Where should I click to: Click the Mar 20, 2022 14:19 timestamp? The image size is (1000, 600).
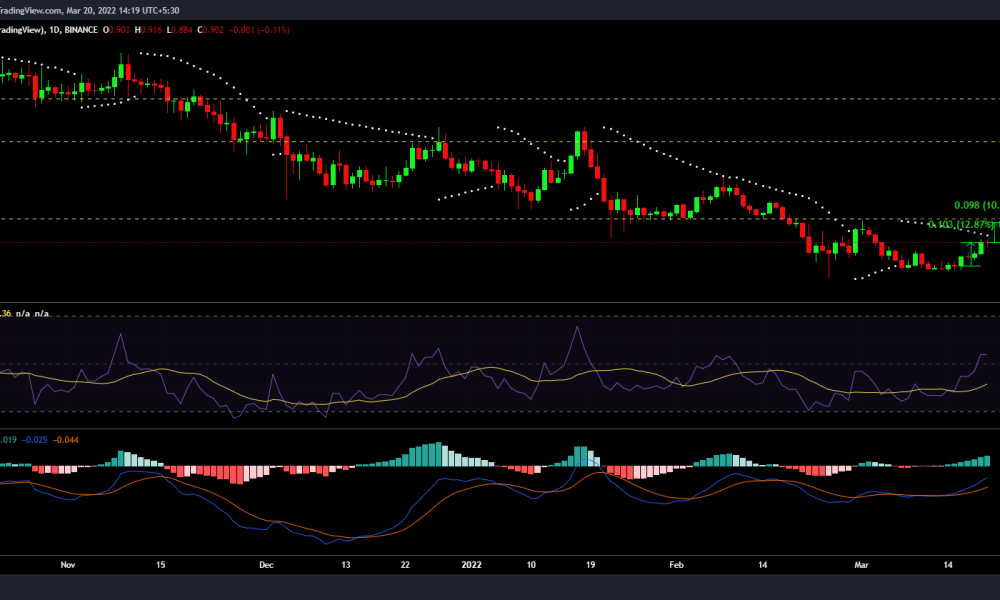pos(123,10)
